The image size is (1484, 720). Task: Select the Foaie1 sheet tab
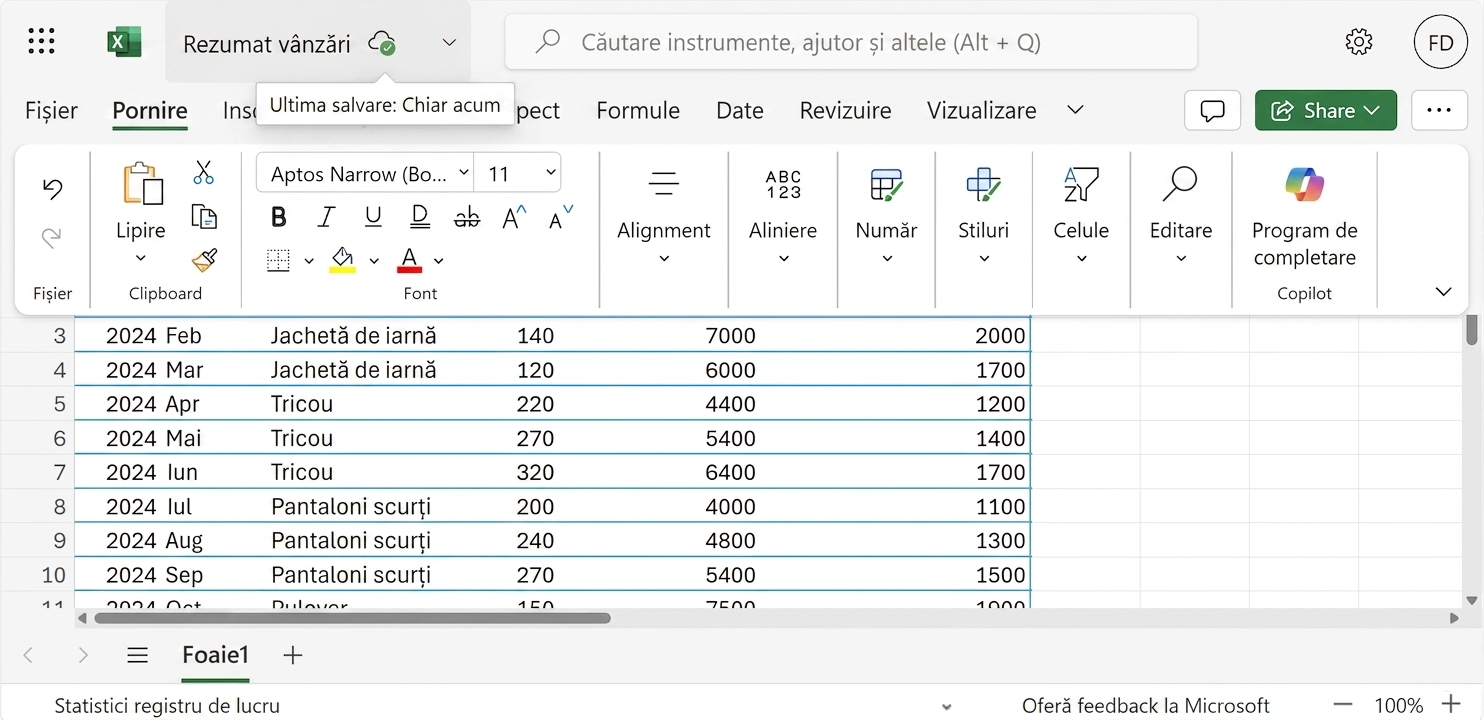click(x=215, y=655)
